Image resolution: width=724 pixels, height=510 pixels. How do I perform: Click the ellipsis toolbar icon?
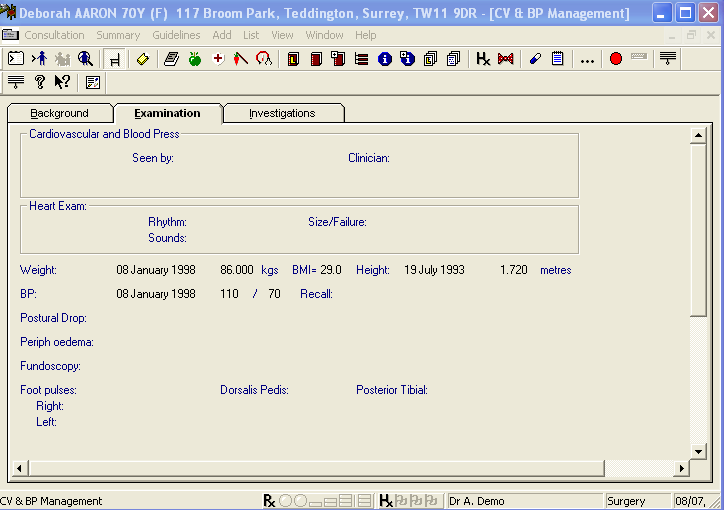587,60
